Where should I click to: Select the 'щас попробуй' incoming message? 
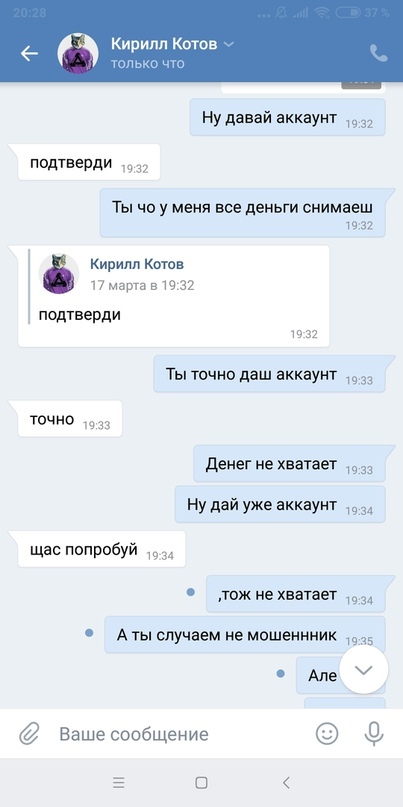tap(101, 550)
